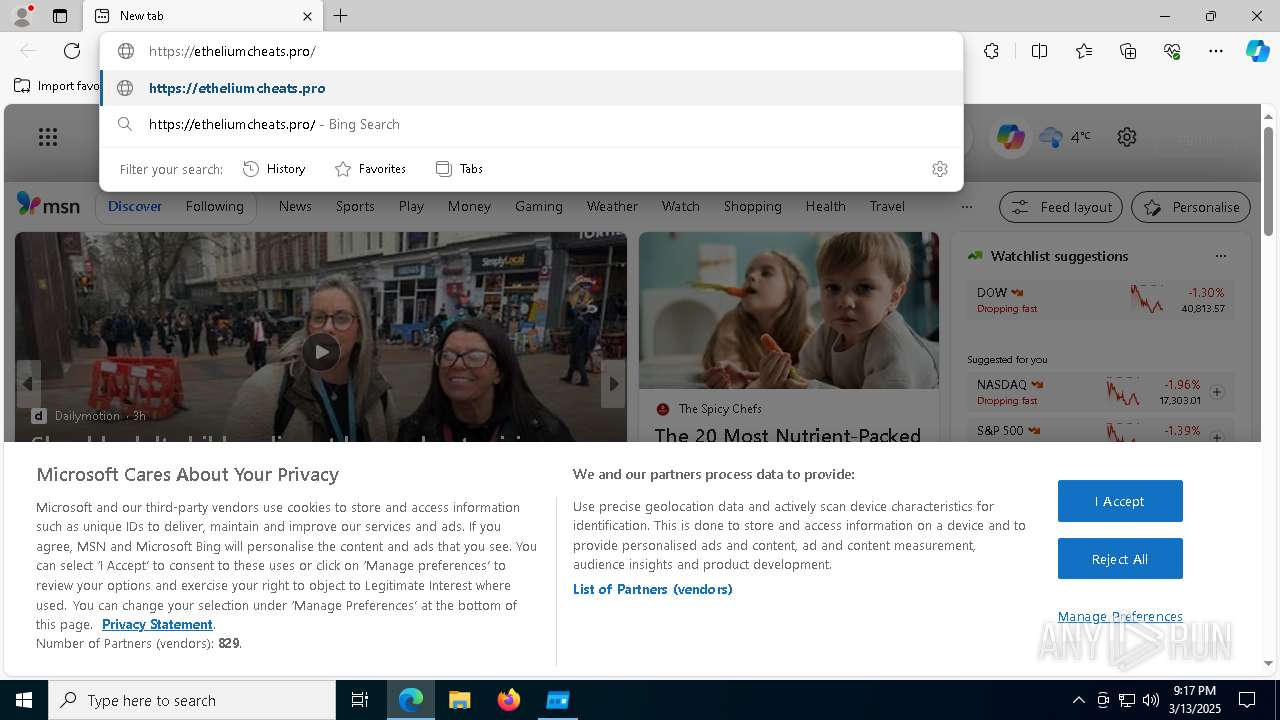
Task: Open File Explorer from taskbar
Action: (x=459, y=700)
